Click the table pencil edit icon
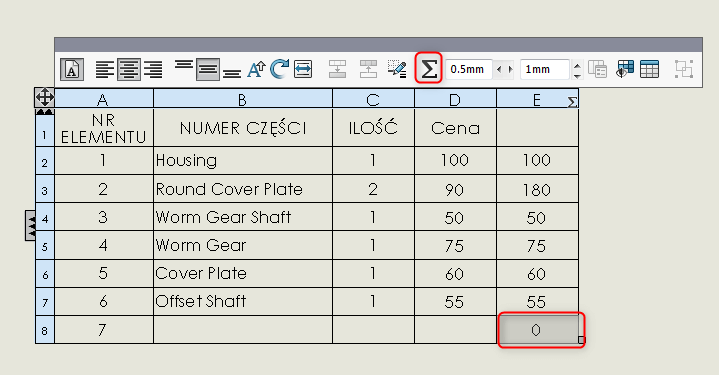This screenshot has width=719, height=375. pos(397,69)
